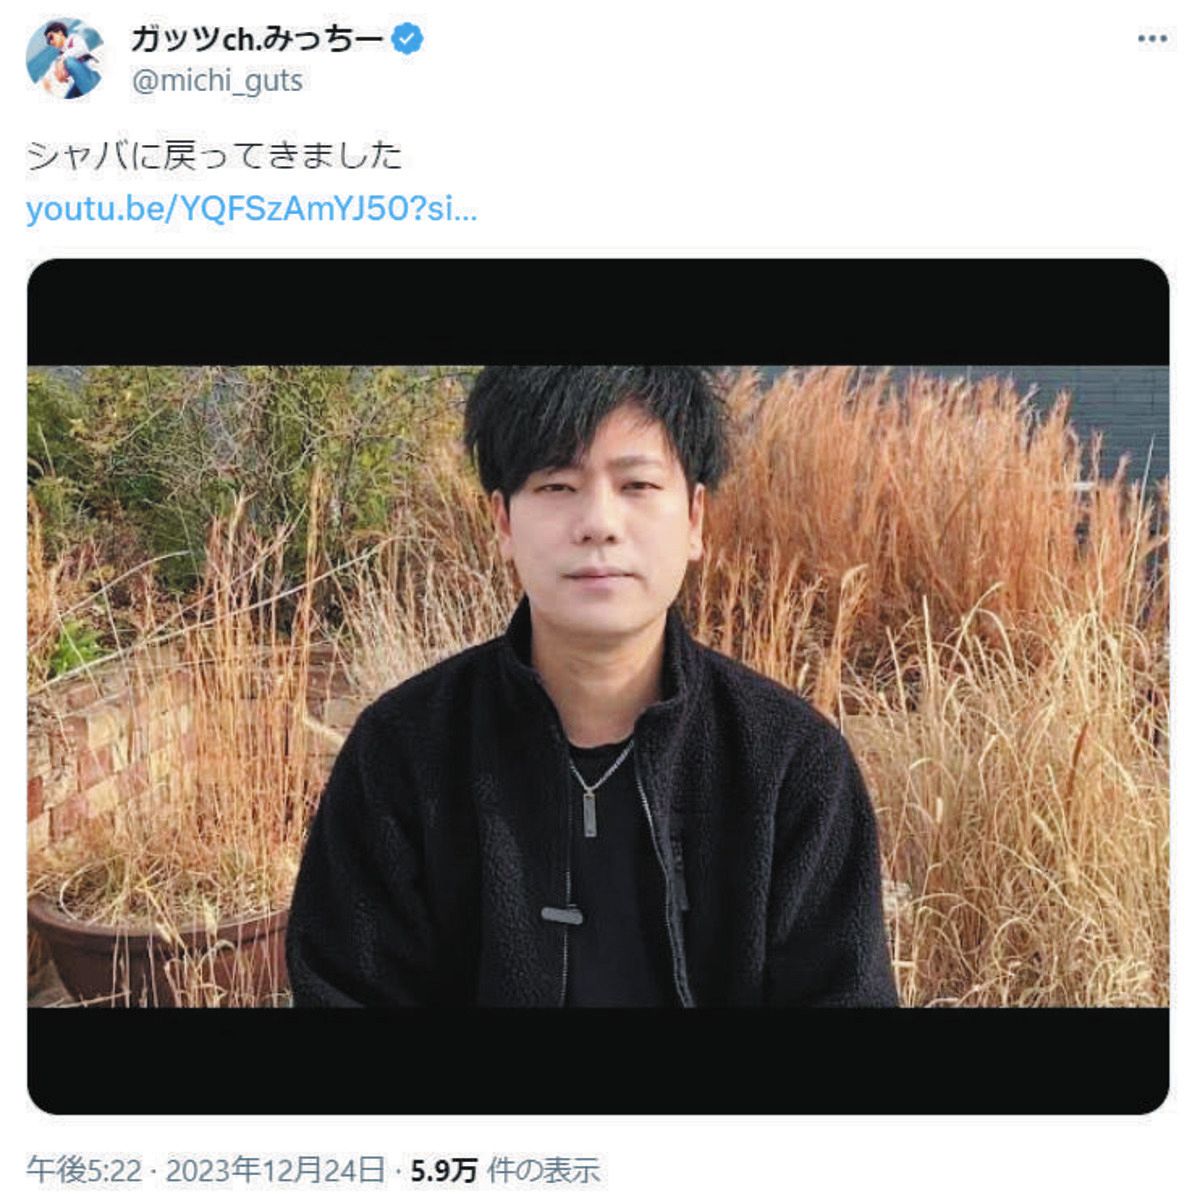Follow the youtu.be/YQFSzAmYJ50 link

click(252, 208)
